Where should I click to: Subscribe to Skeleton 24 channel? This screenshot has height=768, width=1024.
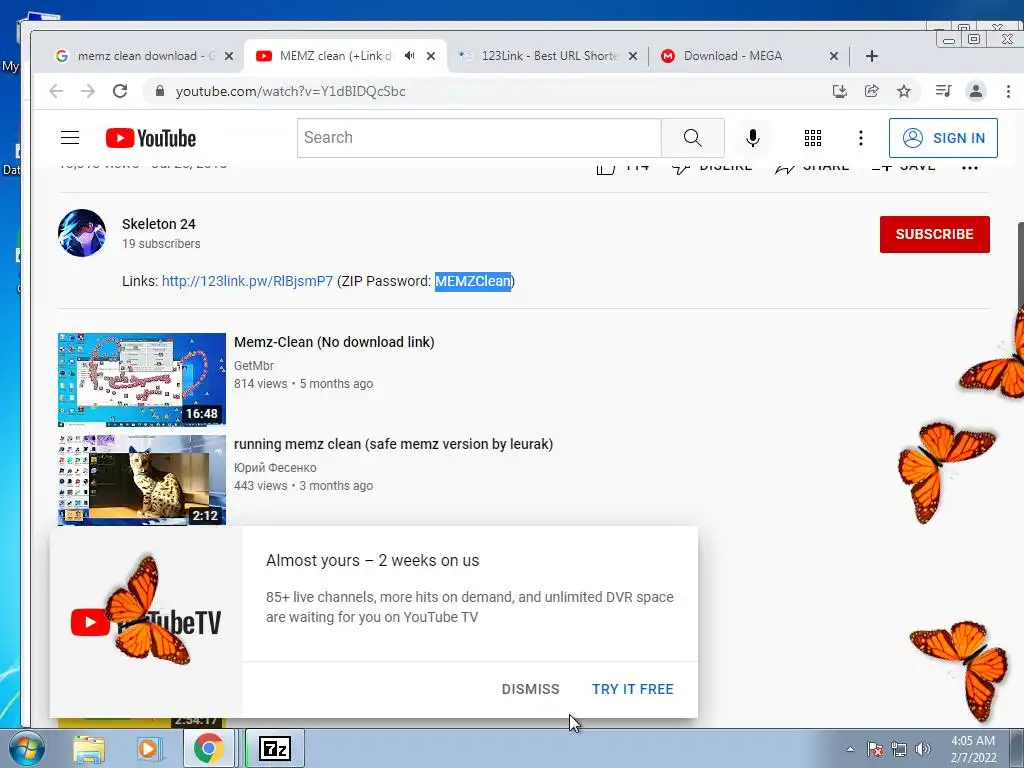click(x=935, y=234)
